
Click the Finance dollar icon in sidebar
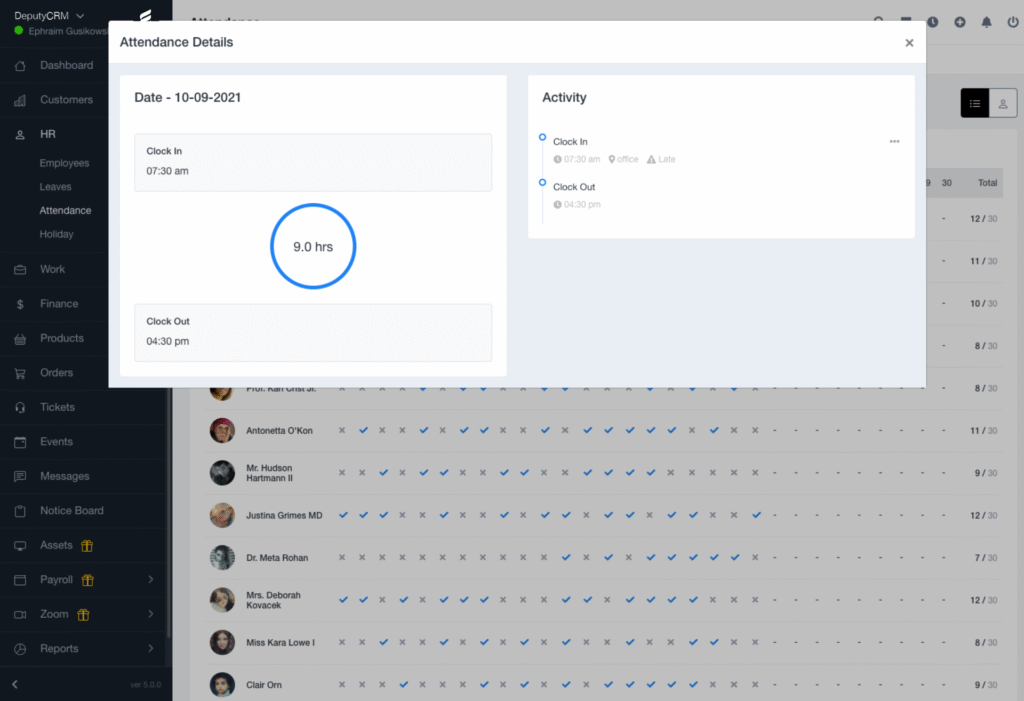click(x=20, y=304)
